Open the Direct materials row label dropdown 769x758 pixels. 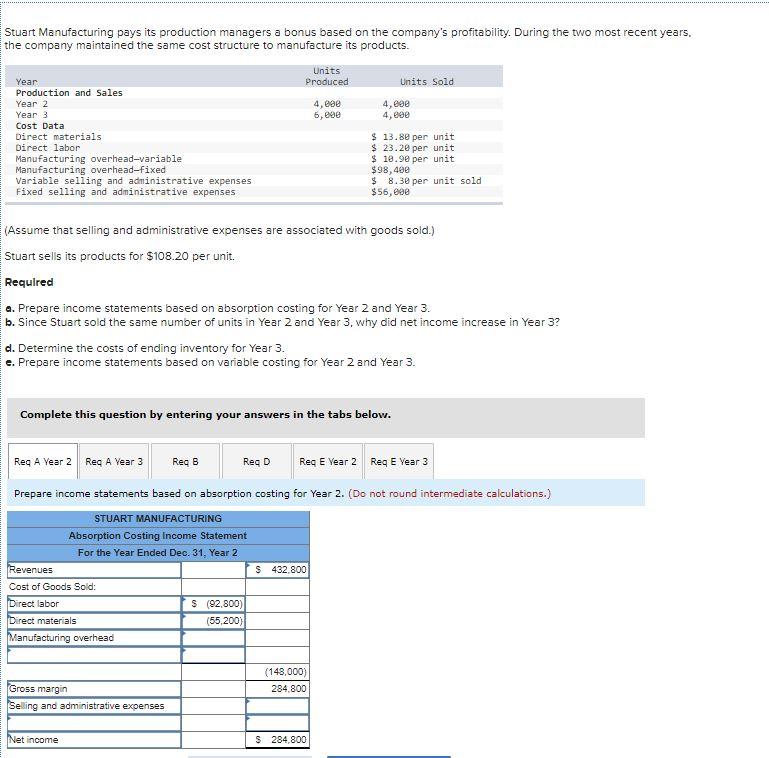(x=94, y=621)
